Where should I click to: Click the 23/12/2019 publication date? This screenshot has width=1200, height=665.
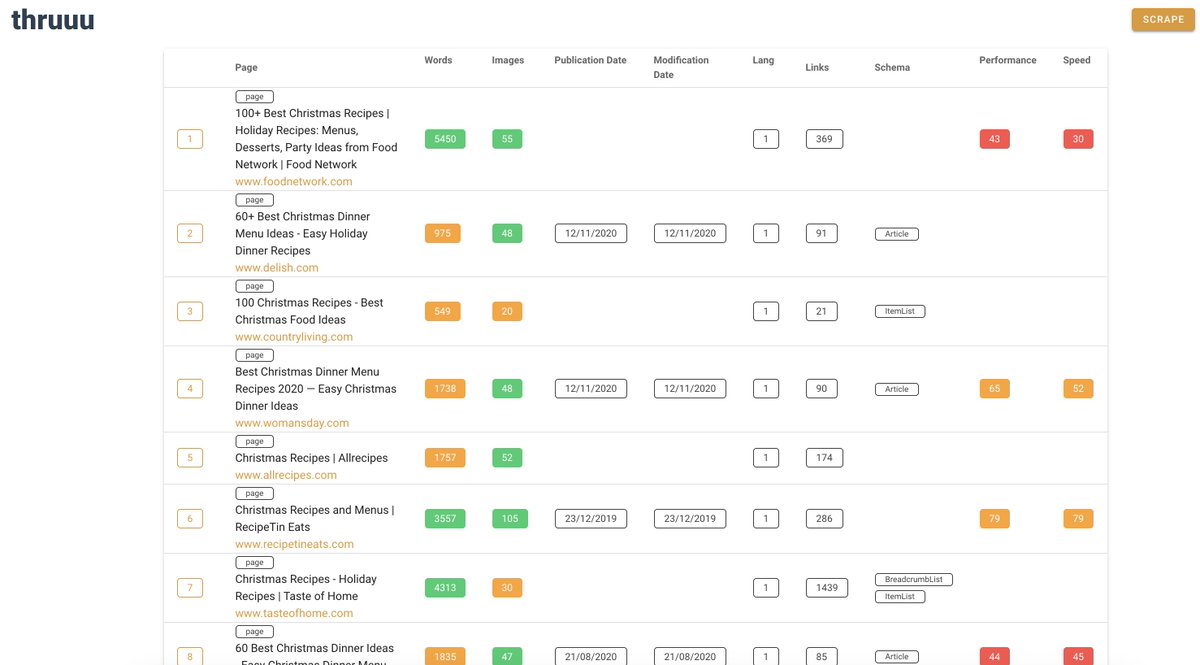coord(591,518)
